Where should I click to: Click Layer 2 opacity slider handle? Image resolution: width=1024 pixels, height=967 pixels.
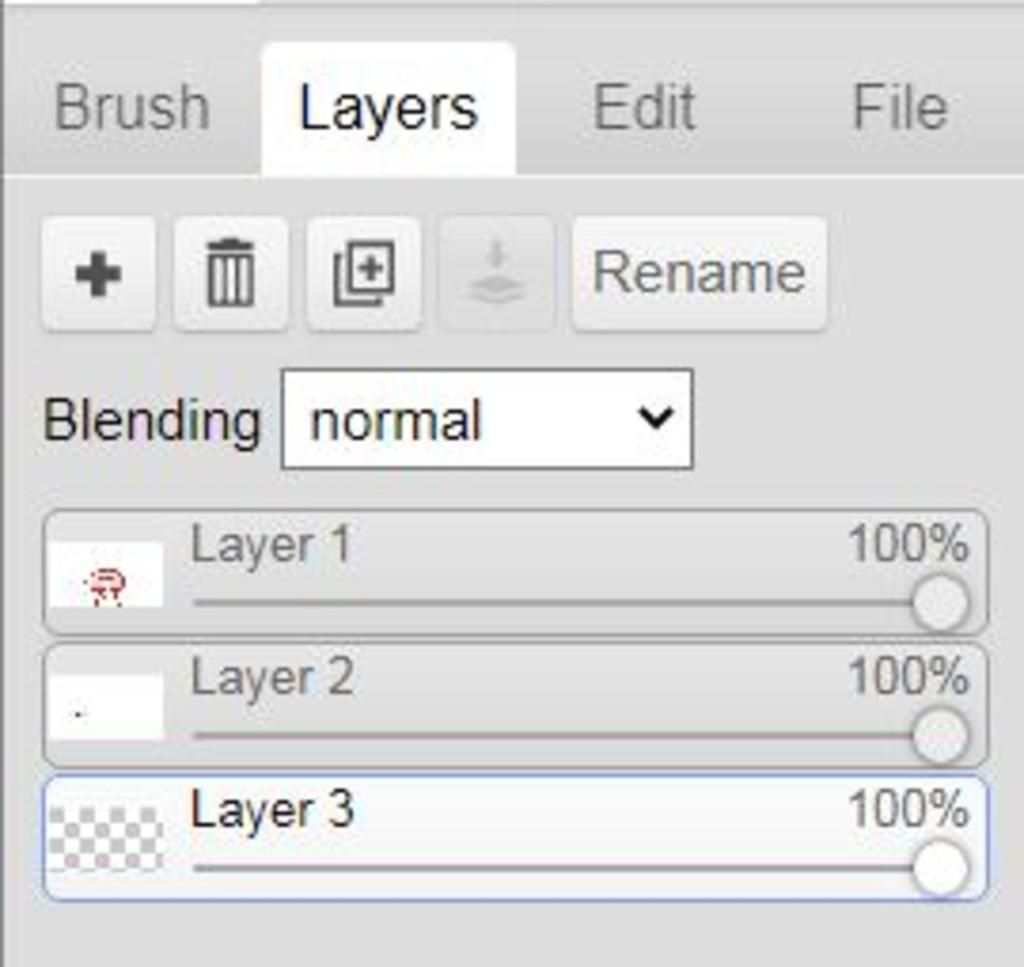[940, 735]
